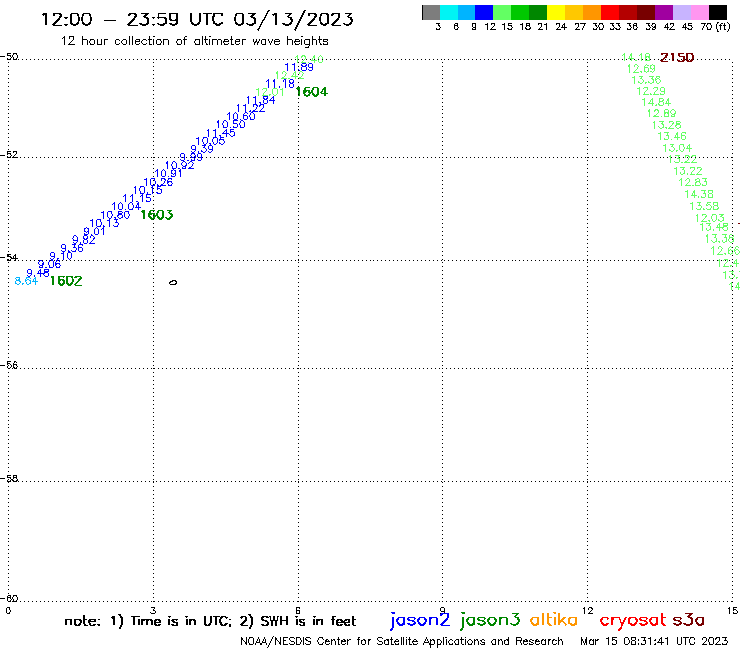Click the 1604 pass time label
Screen dimensions: 740x650
(311, 92)
